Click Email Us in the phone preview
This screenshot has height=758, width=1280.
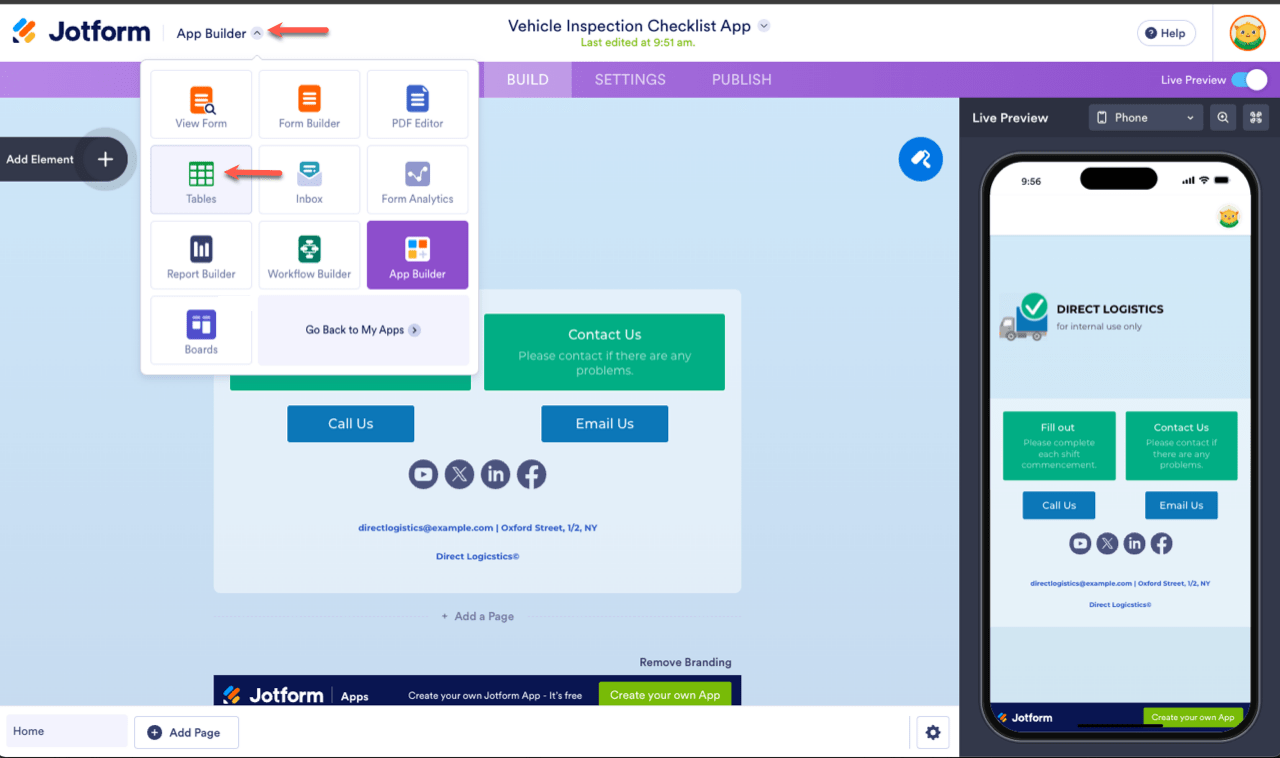coord(1181,505)
